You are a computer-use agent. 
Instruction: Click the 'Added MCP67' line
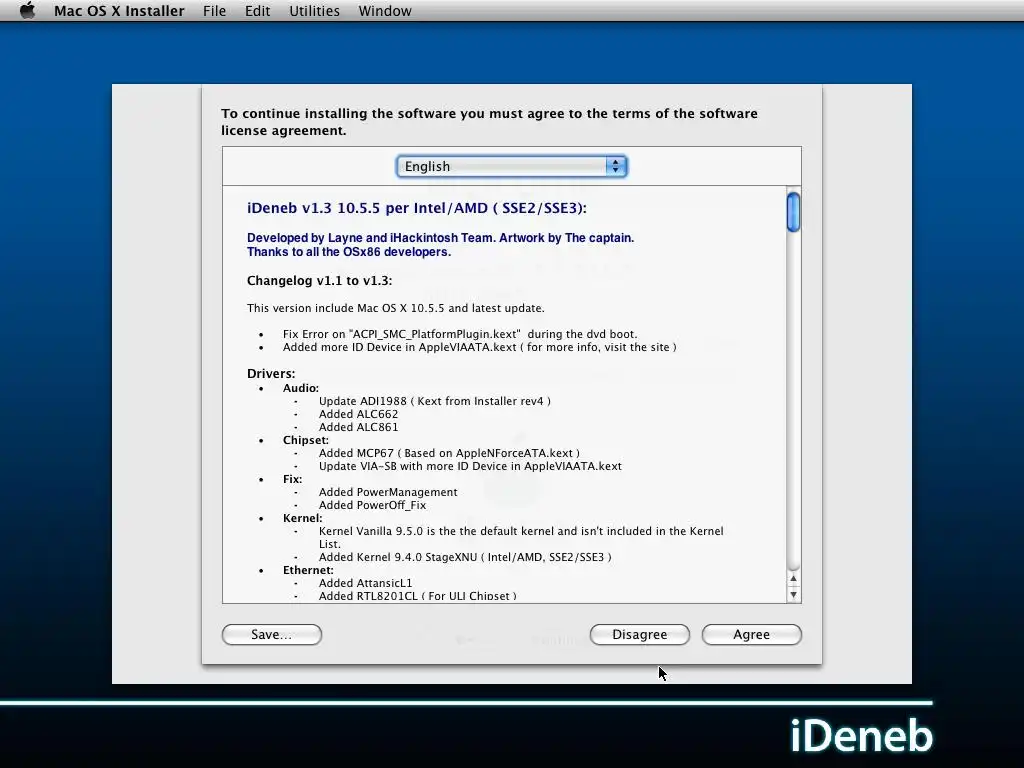(x=449, y=453)
